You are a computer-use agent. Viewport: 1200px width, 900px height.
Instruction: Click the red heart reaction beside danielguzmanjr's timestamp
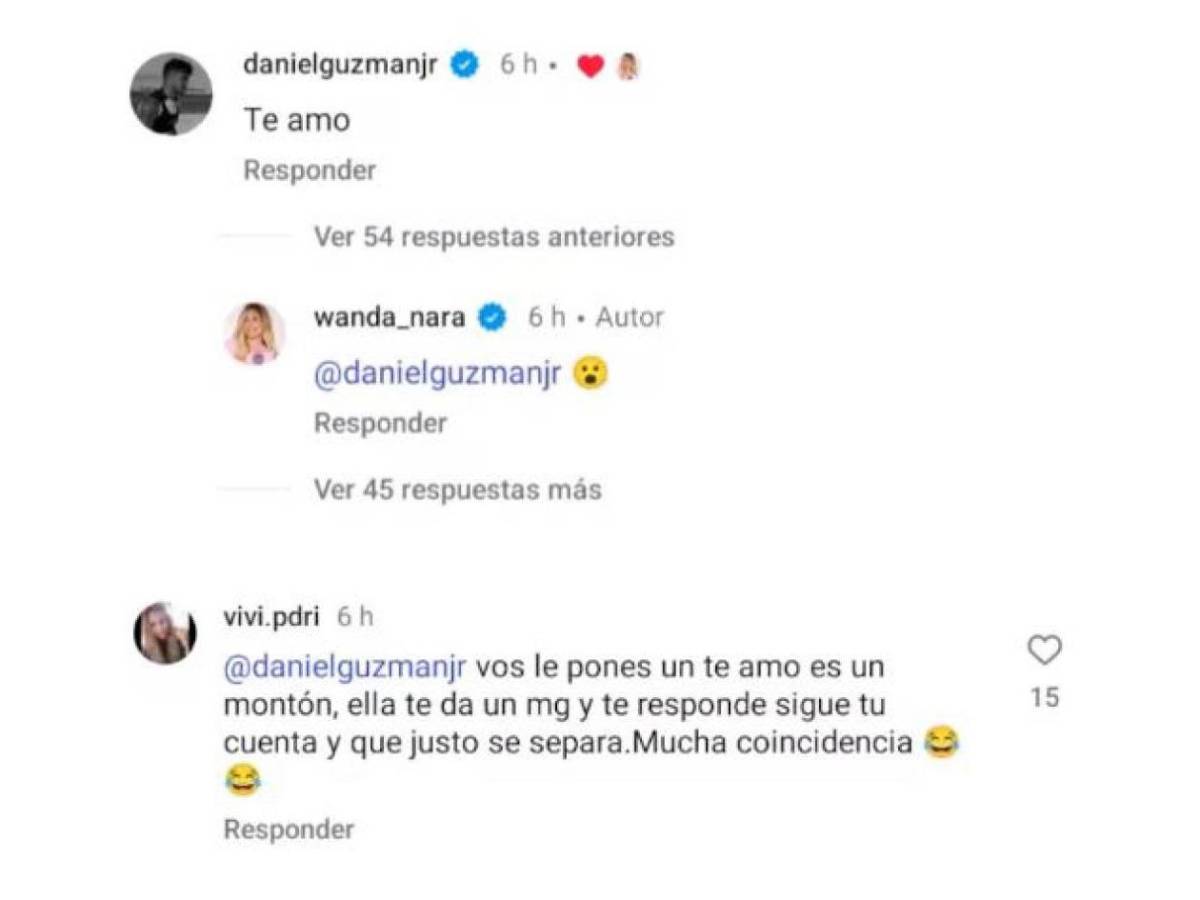click(x=591, y=64)
